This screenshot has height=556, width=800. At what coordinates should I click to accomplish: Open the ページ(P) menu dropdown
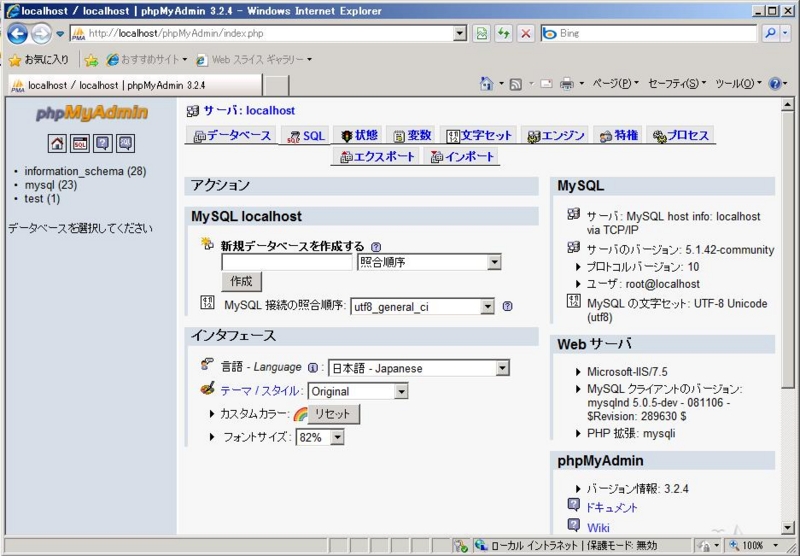click(x=615, y=84)
